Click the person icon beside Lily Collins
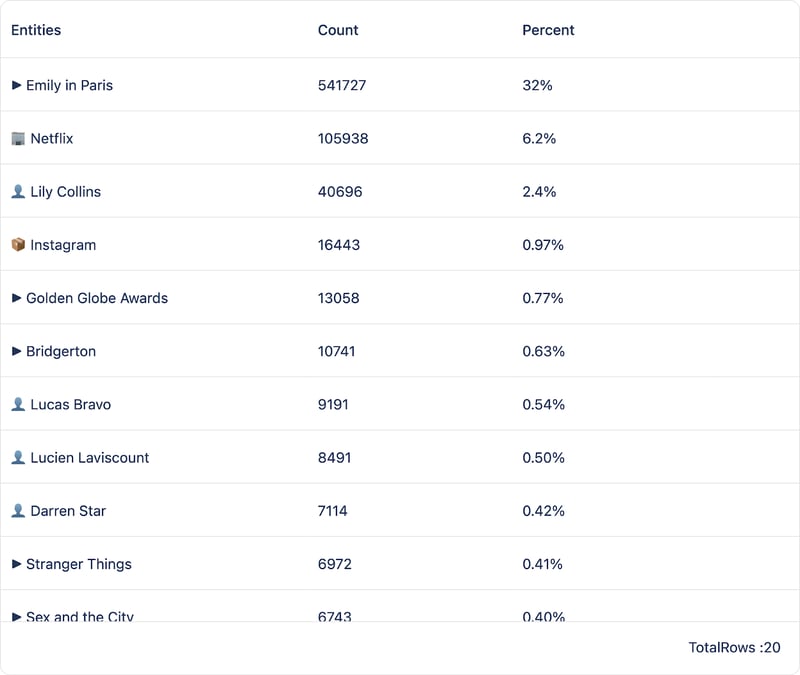 [x=18, y=191]
